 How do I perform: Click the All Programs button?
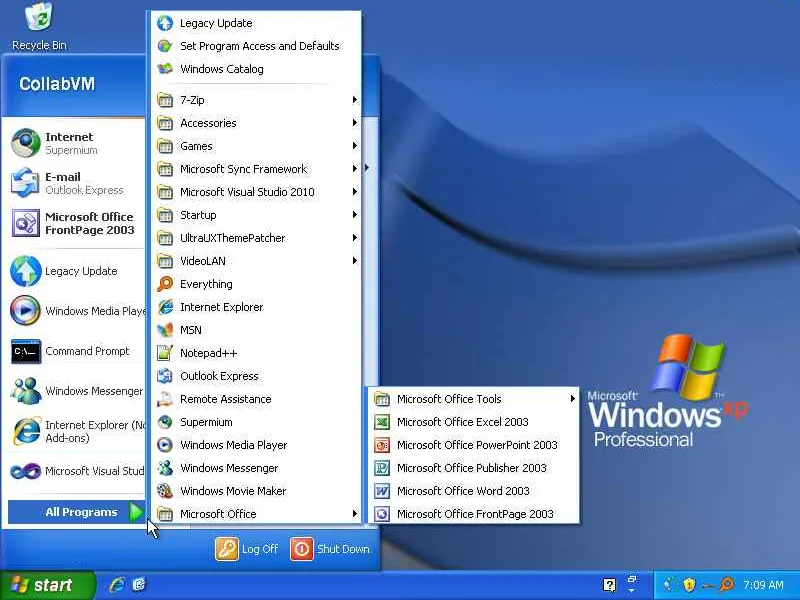pyautogui.click(x=77, y=512)
